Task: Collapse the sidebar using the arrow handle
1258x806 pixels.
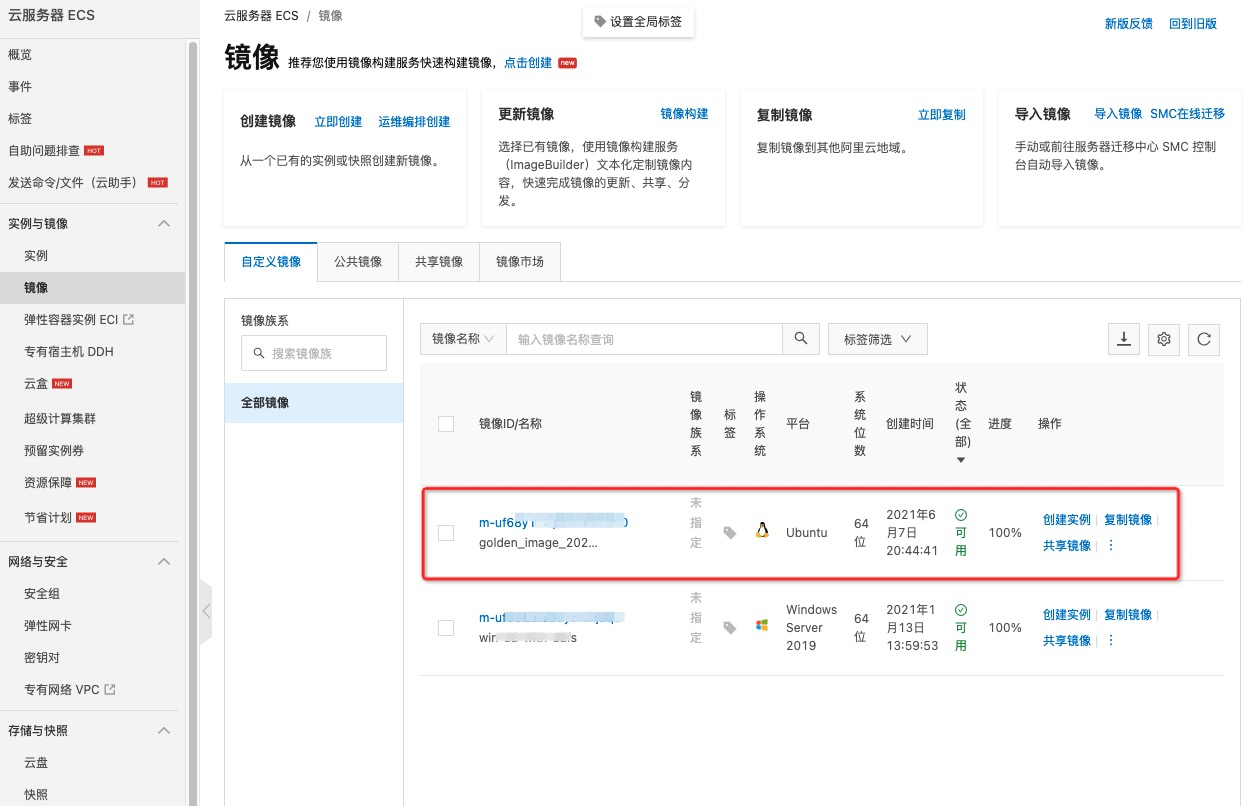Action: [x=206, y=610]
